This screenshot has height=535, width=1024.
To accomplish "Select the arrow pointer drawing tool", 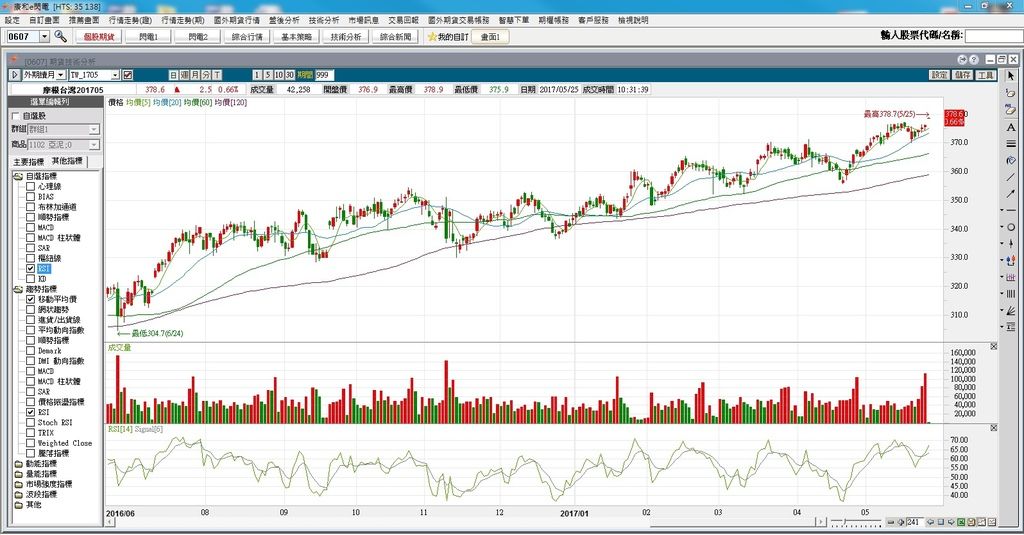I will (x=1011, y=76).
